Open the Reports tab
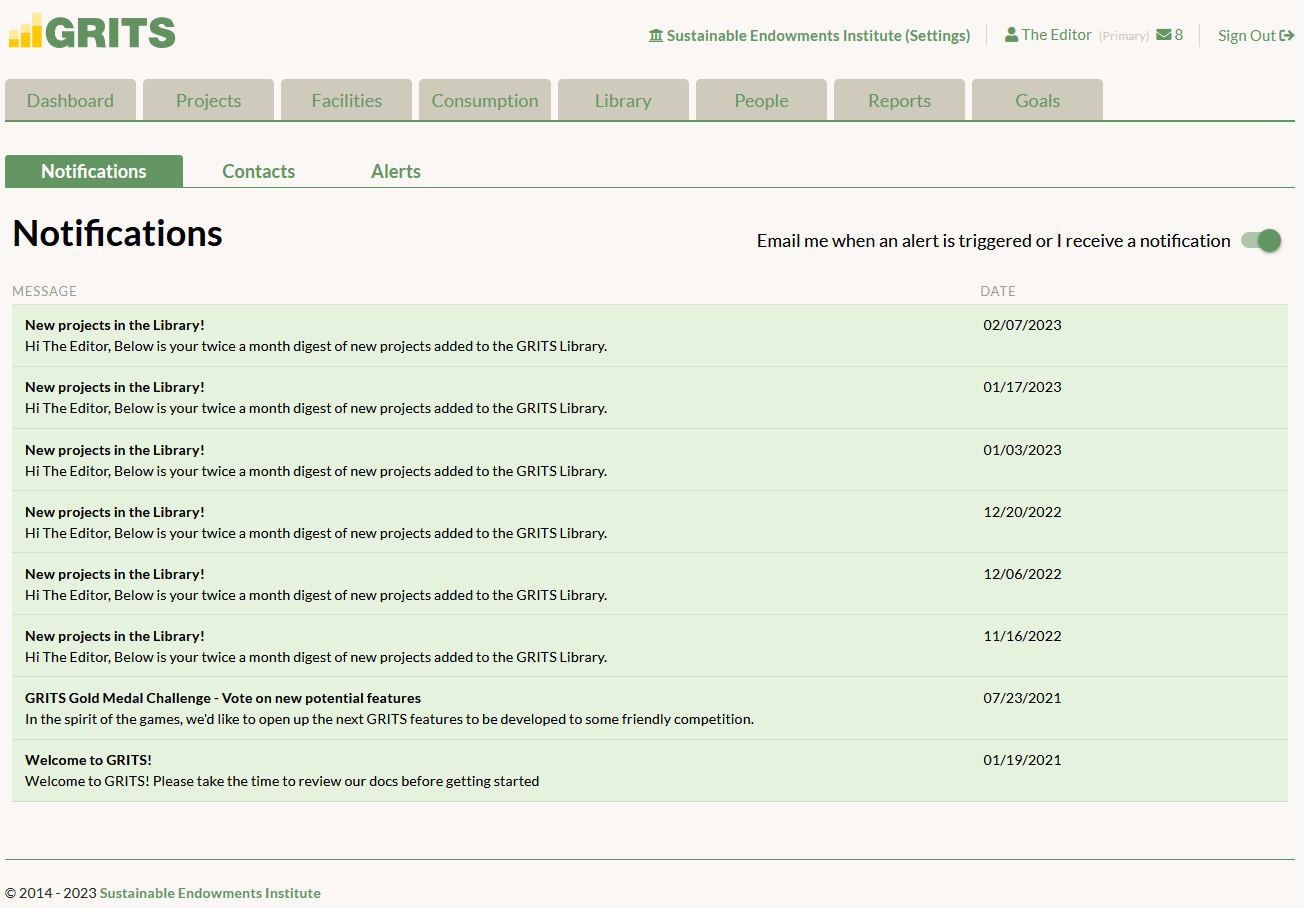This screenshot has height=908, width=1304. (899, 100)
